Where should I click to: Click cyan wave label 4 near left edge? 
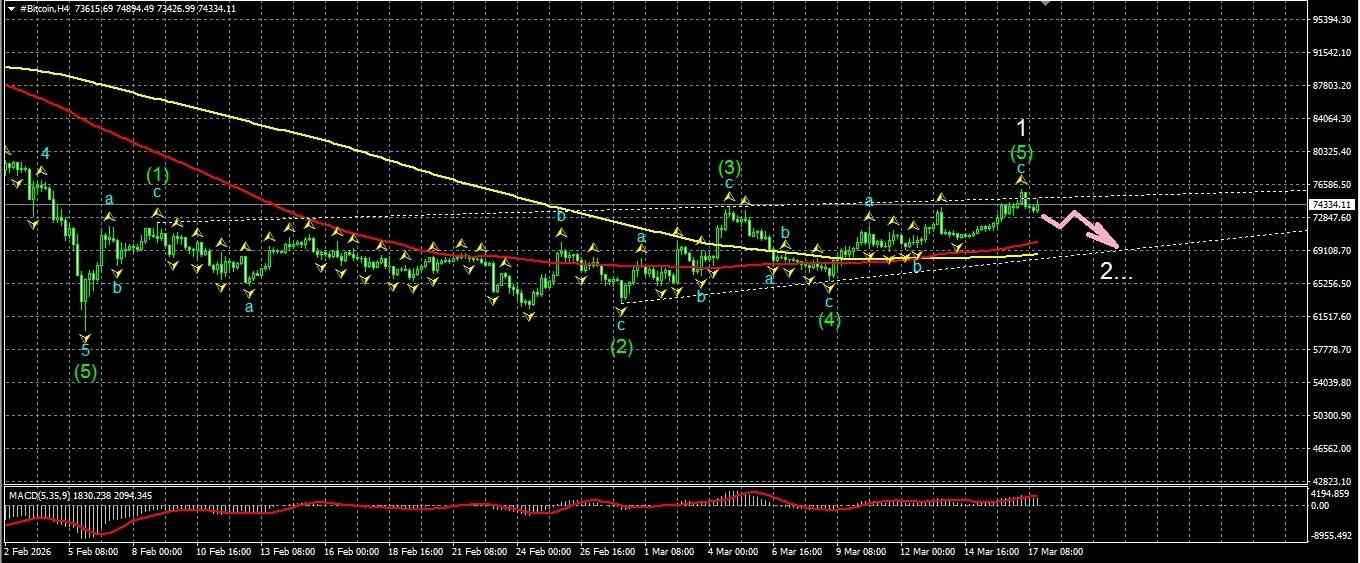point(45,153)
